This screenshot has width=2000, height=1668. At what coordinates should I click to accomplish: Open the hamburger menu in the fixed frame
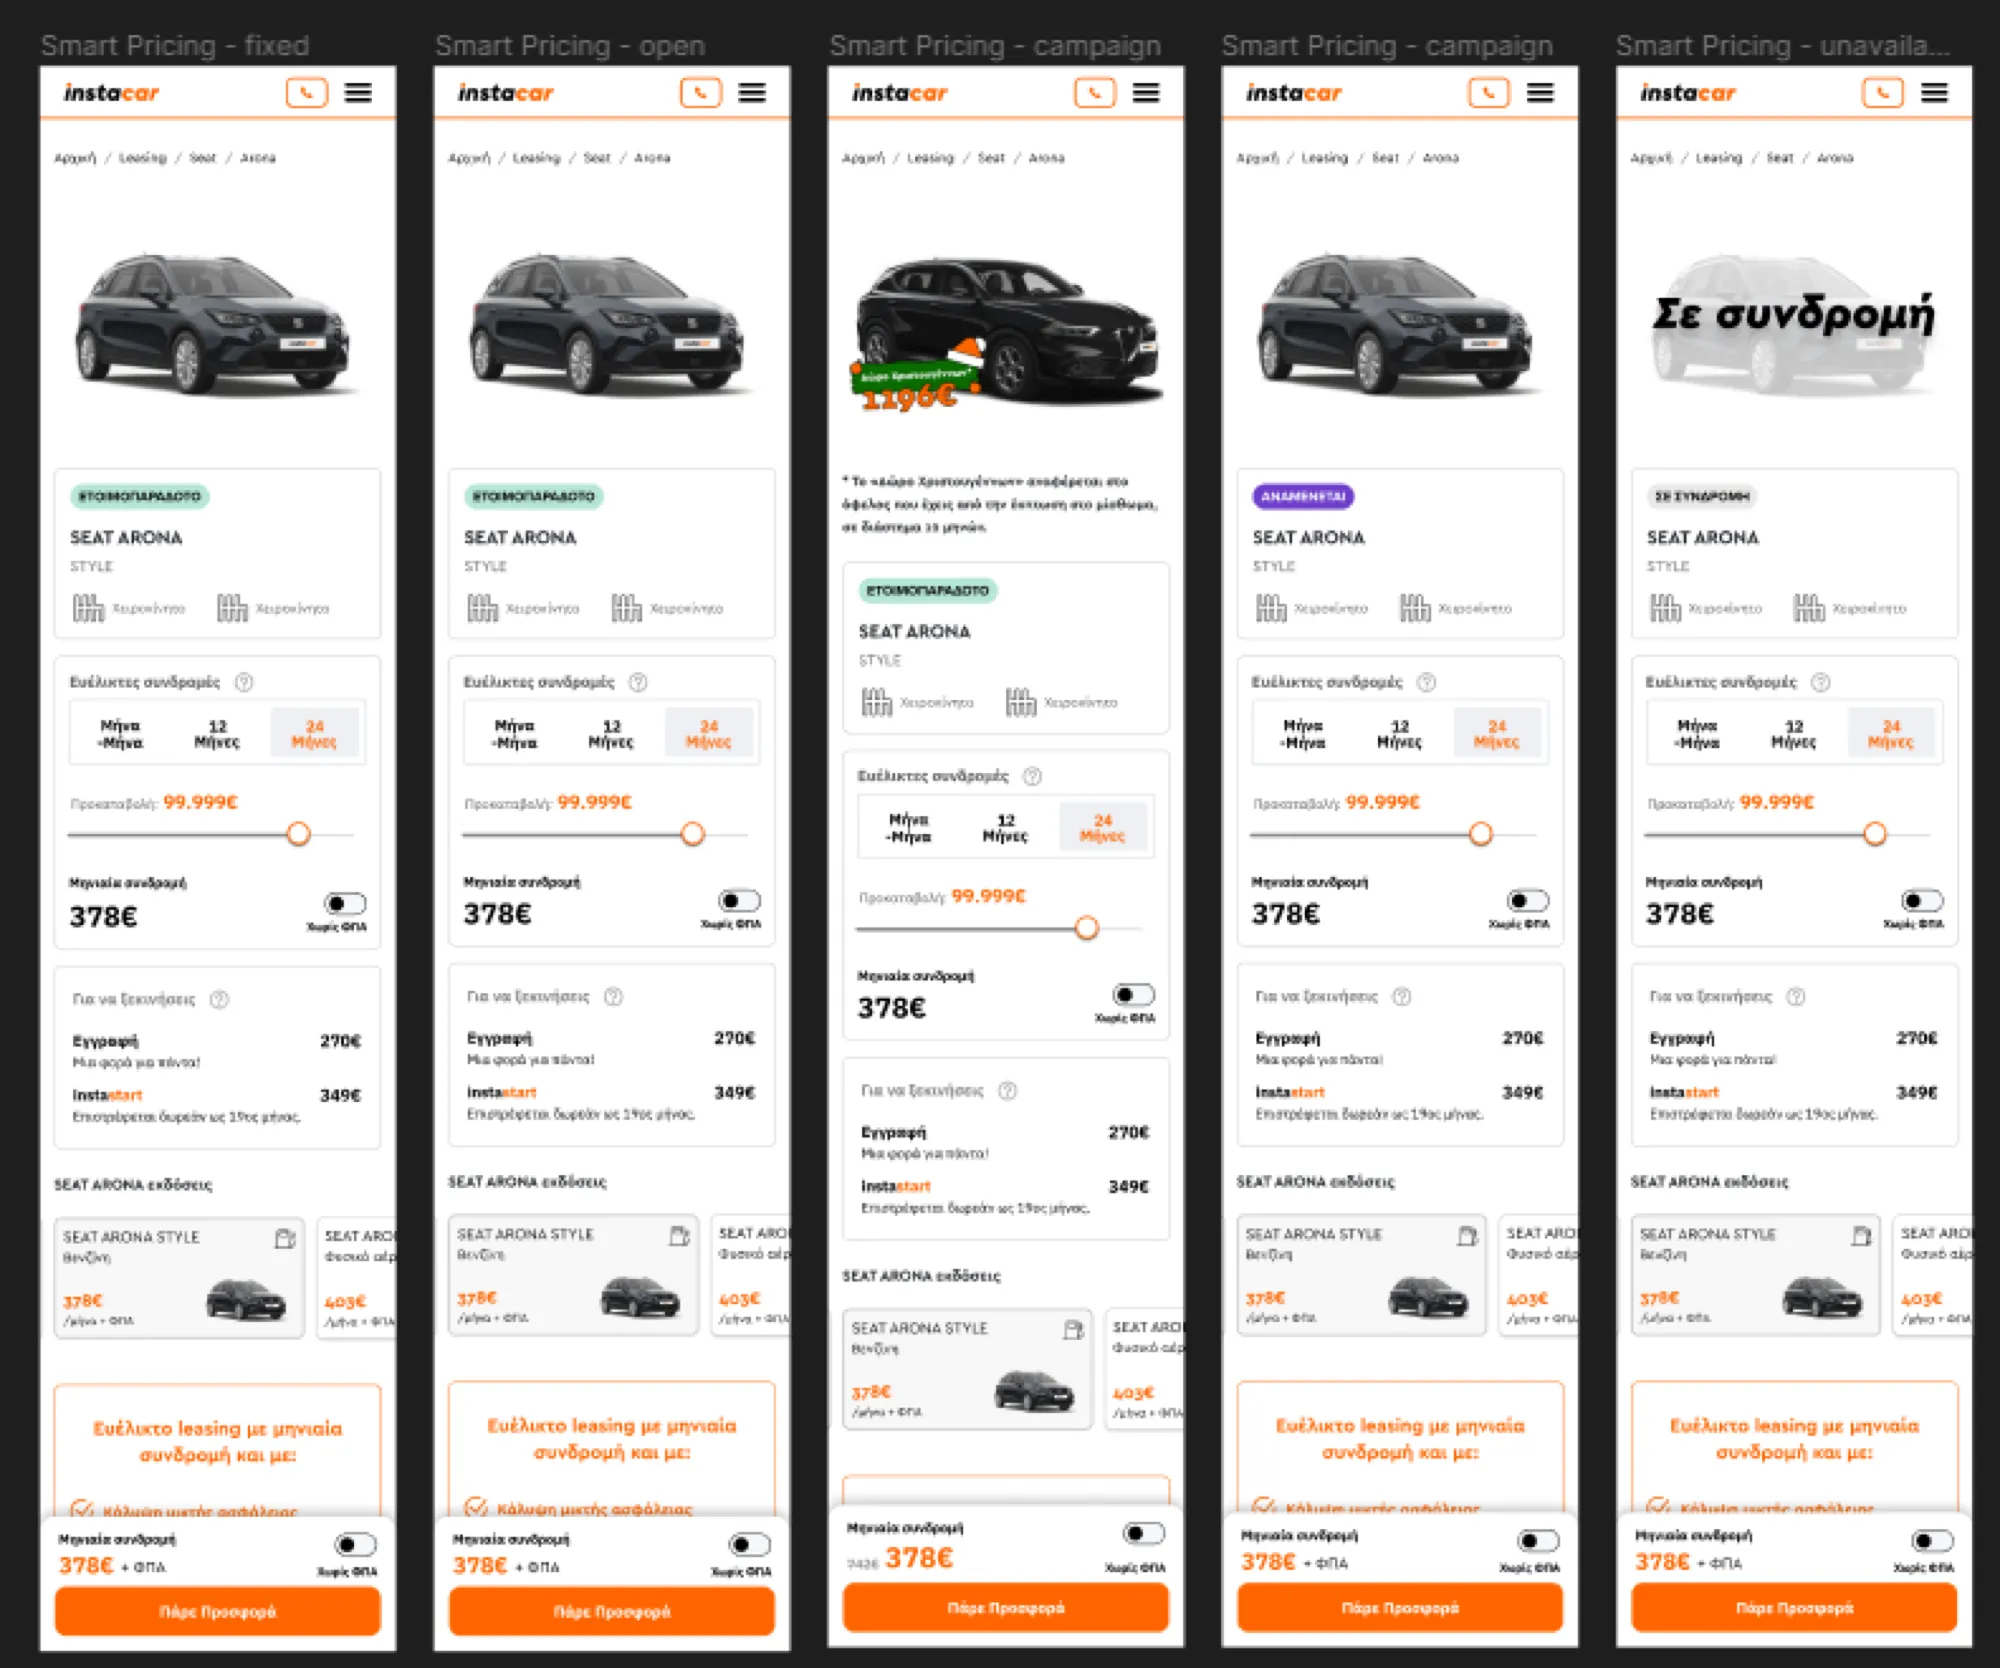(358, 93)
